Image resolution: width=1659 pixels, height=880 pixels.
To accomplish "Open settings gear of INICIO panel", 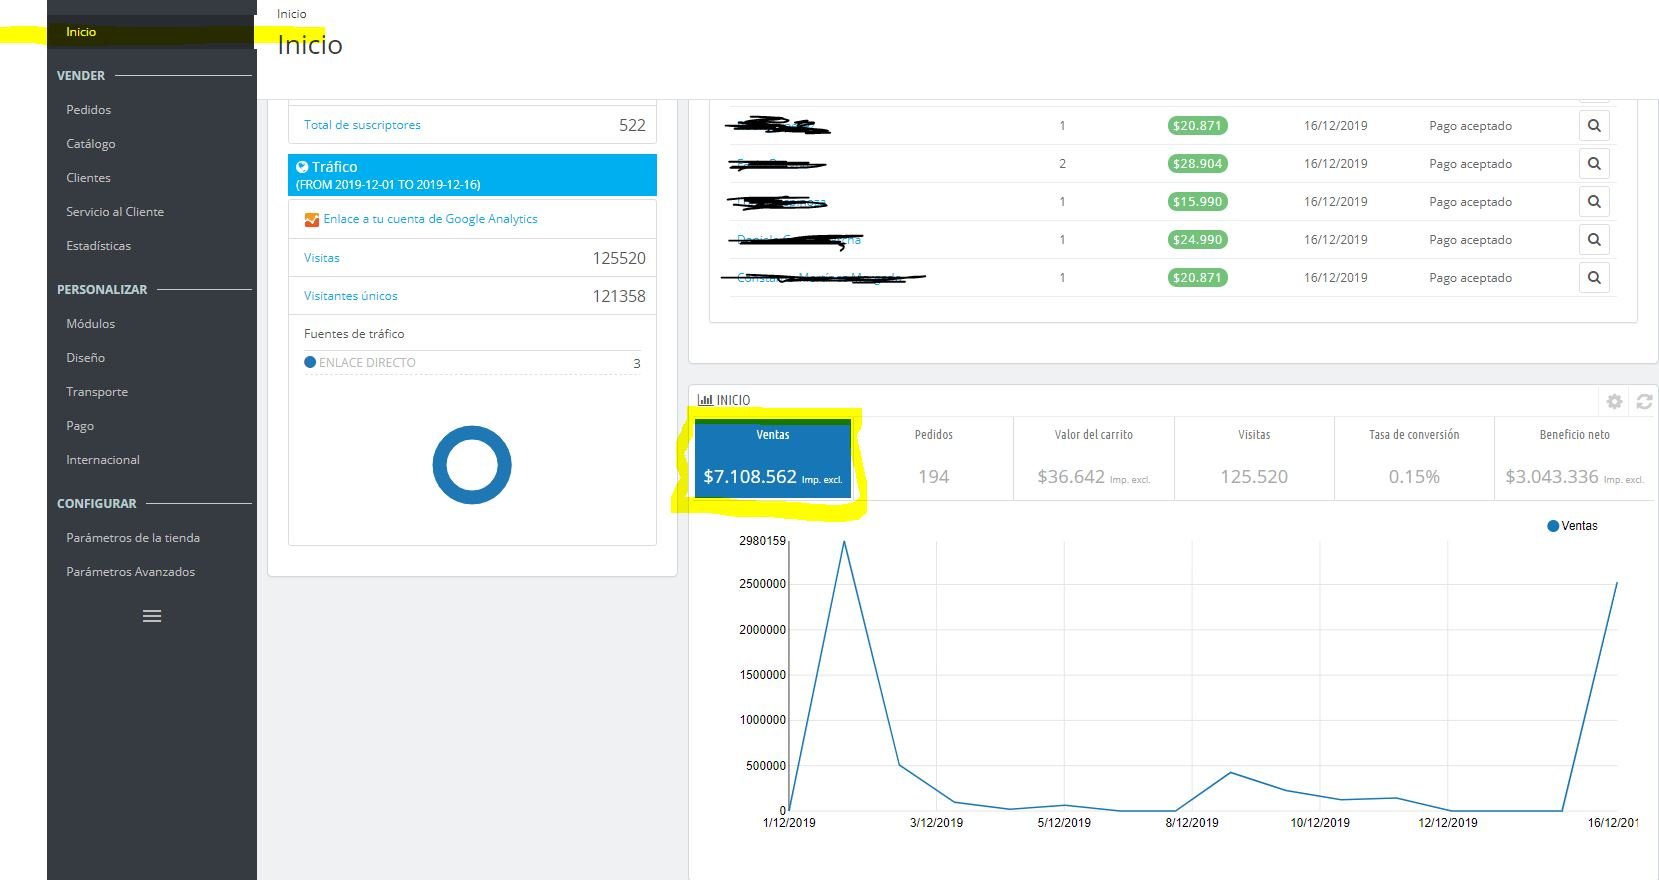I will 1614,401.
